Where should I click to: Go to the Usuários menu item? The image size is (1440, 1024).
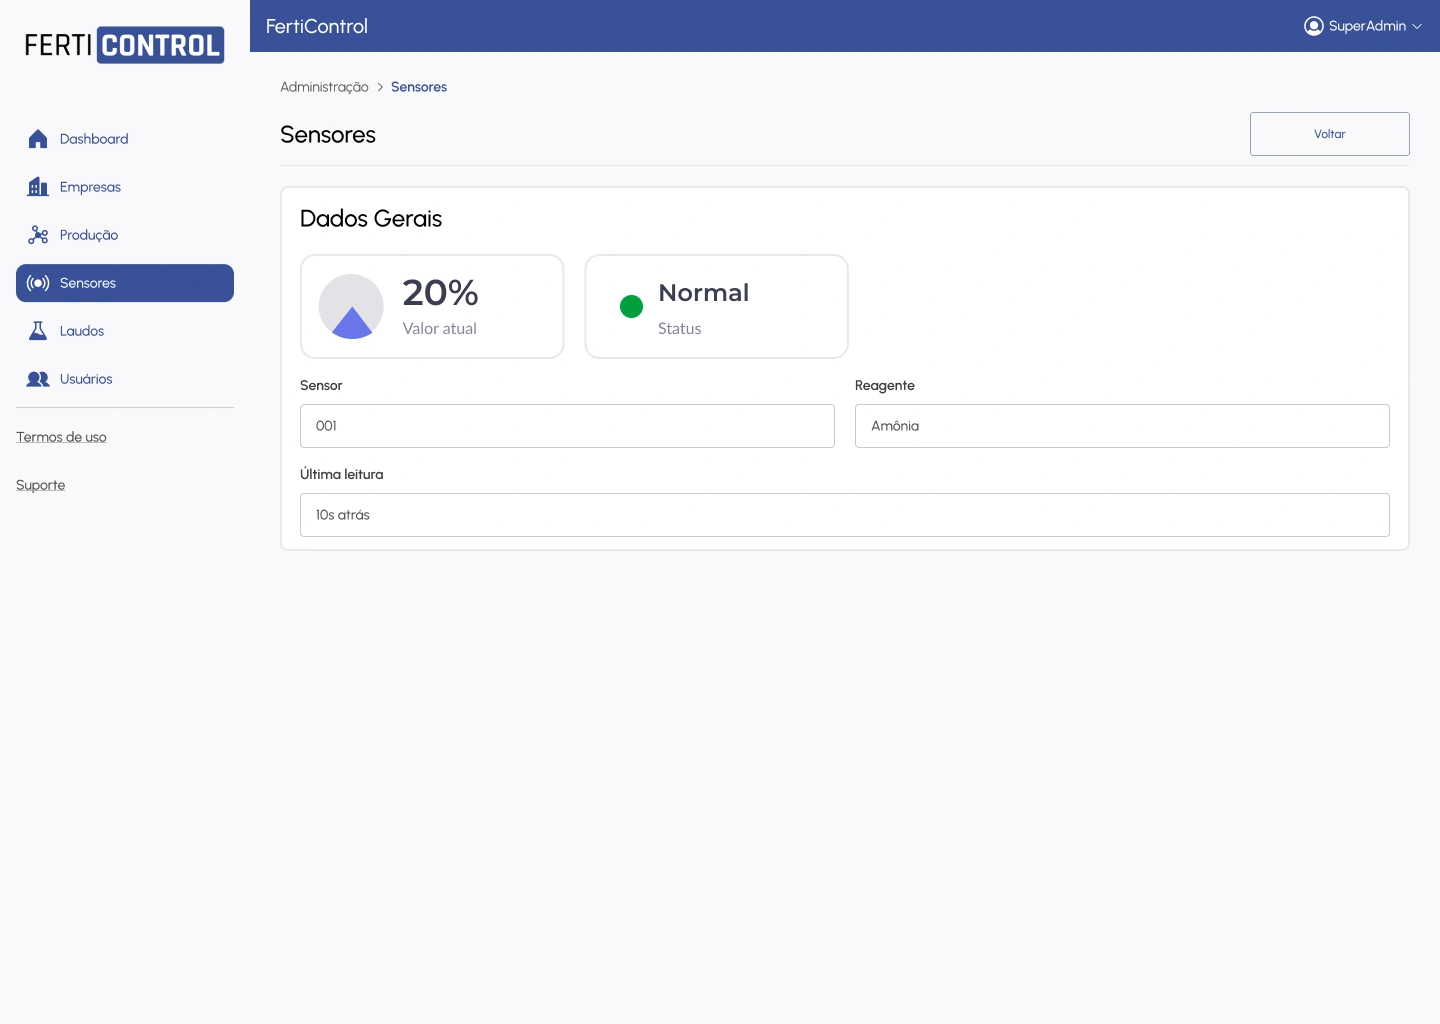[86, 379]
